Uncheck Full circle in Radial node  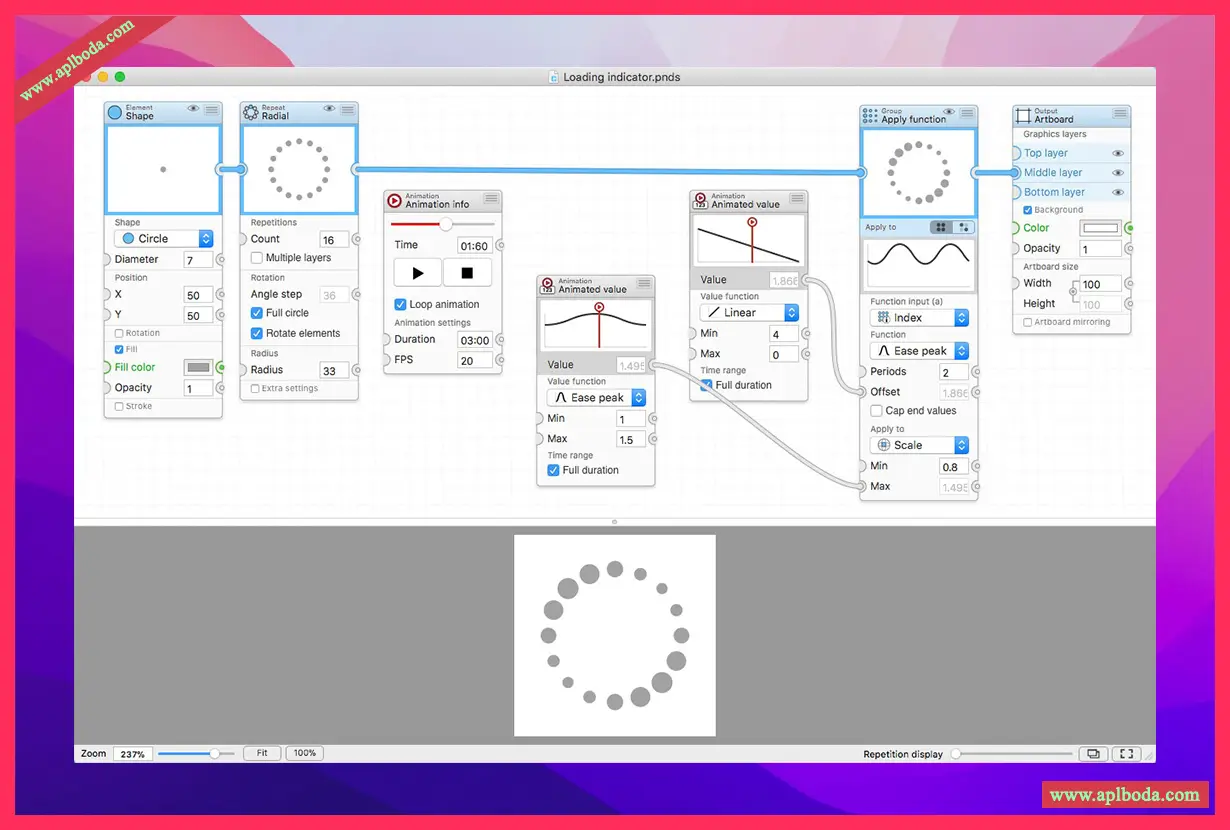click(x=257, y=313)
